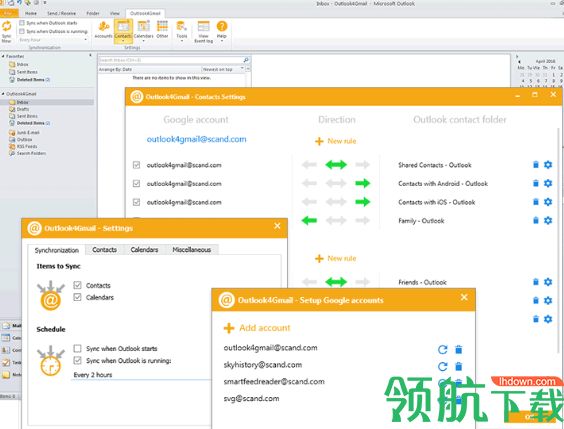Open Junk E-mail folder in the Outlook tree
This screenshot has width=564, height=429.
pos(24,132)
